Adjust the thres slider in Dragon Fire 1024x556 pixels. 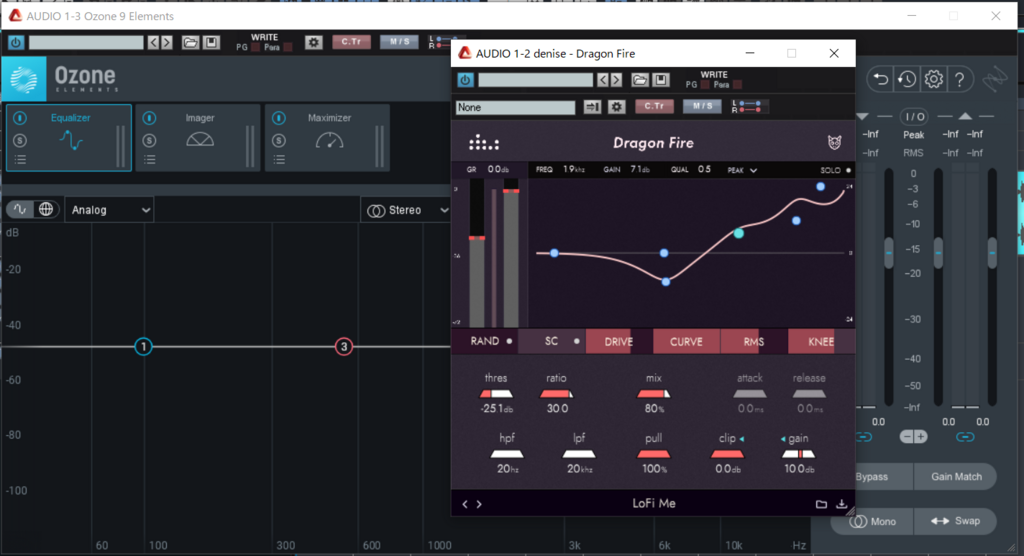(496, 394)
